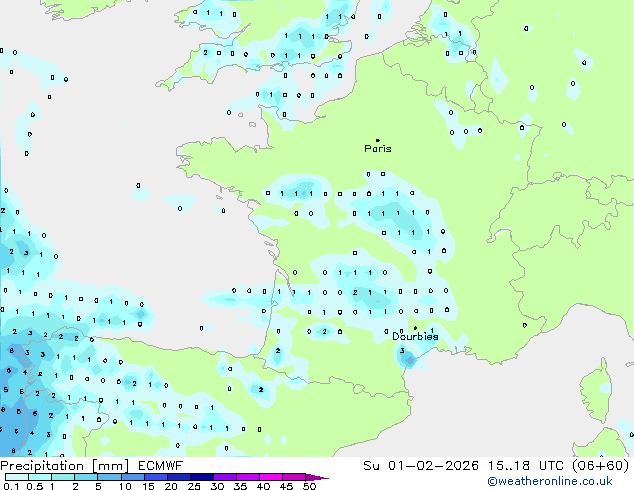
Task: Click the 'Precipitation' title word
Action: (42, 466)
